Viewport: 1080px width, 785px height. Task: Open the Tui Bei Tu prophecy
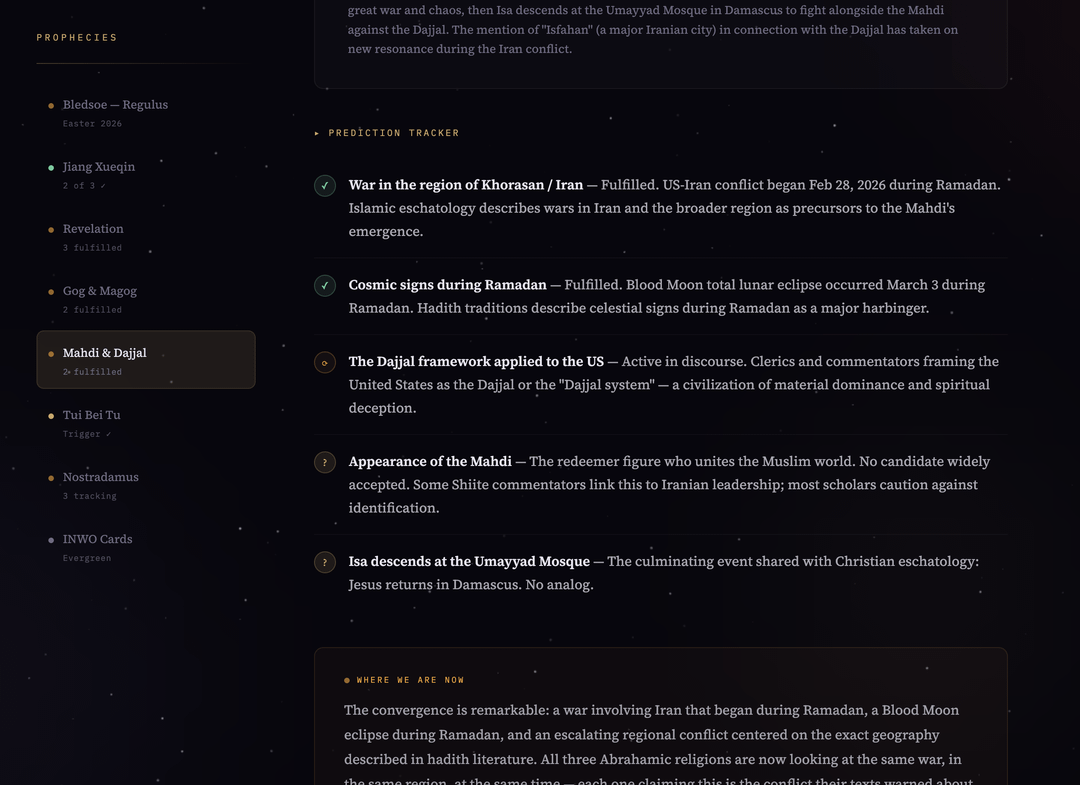pyautogui.click(x=91, y=415)
